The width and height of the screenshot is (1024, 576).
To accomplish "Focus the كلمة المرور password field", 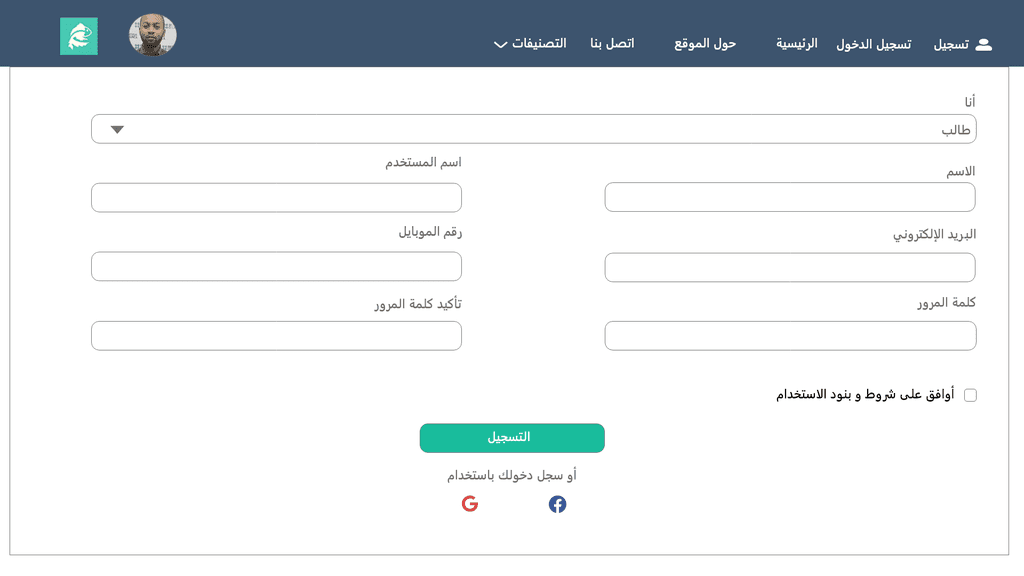I will click(x=790, y=336).
